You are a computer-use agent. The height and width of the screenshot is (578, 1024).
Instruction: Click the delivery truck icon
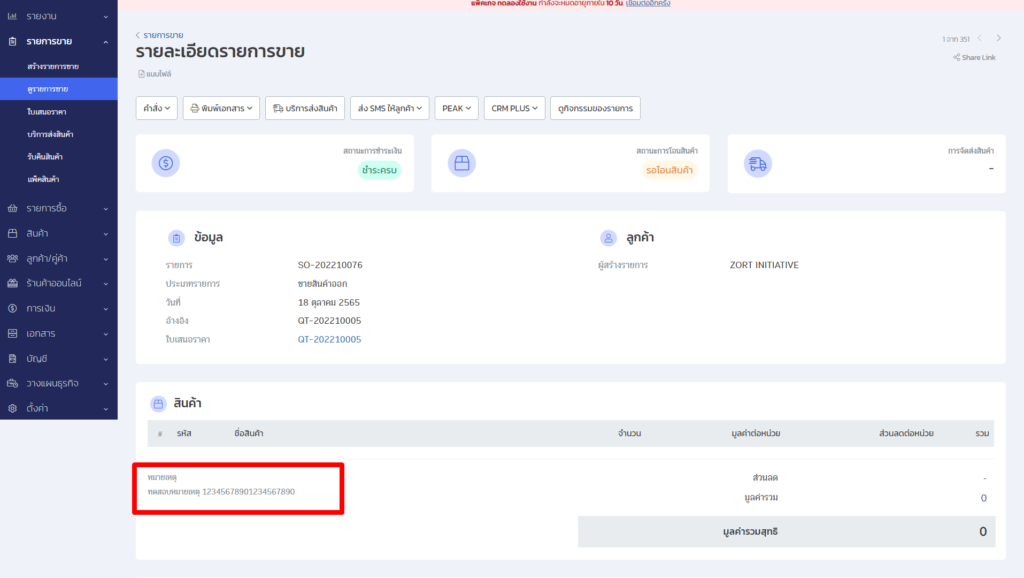757,163
